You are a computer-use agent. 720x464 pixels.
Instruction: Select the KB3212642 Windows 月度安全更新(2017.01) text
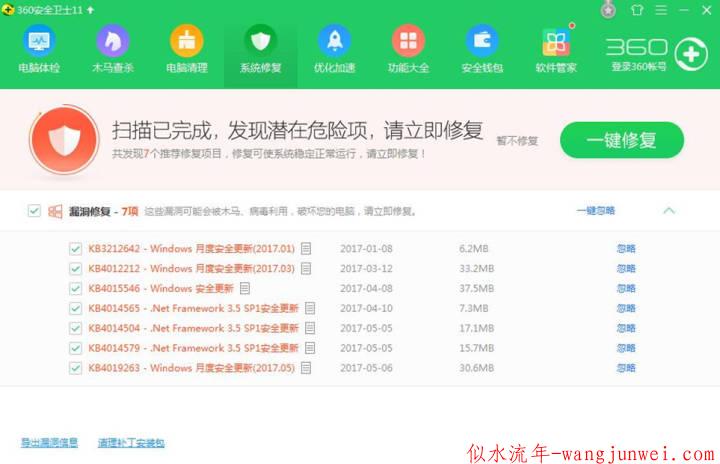point(191,249)
